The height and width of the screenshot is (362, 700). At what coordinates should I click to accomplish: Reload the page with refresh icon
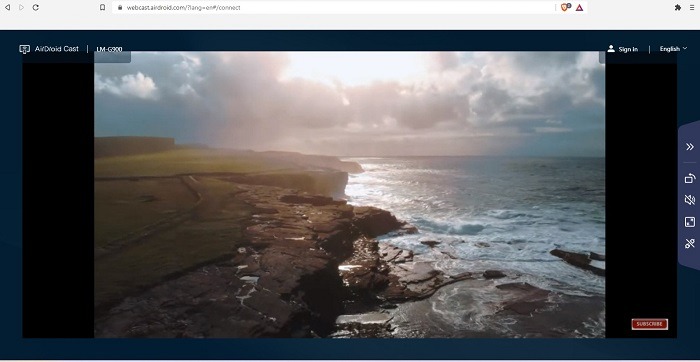(36, 7)
